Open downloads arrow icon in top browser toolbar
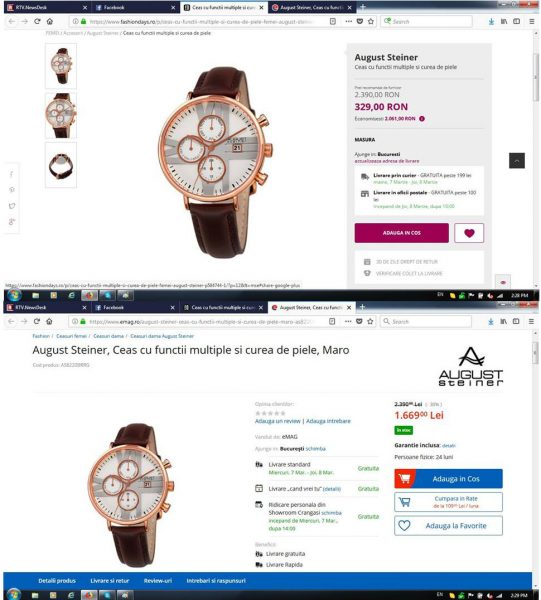The width and height of the screenshot is (541, 600). click(x=491, y=21)
